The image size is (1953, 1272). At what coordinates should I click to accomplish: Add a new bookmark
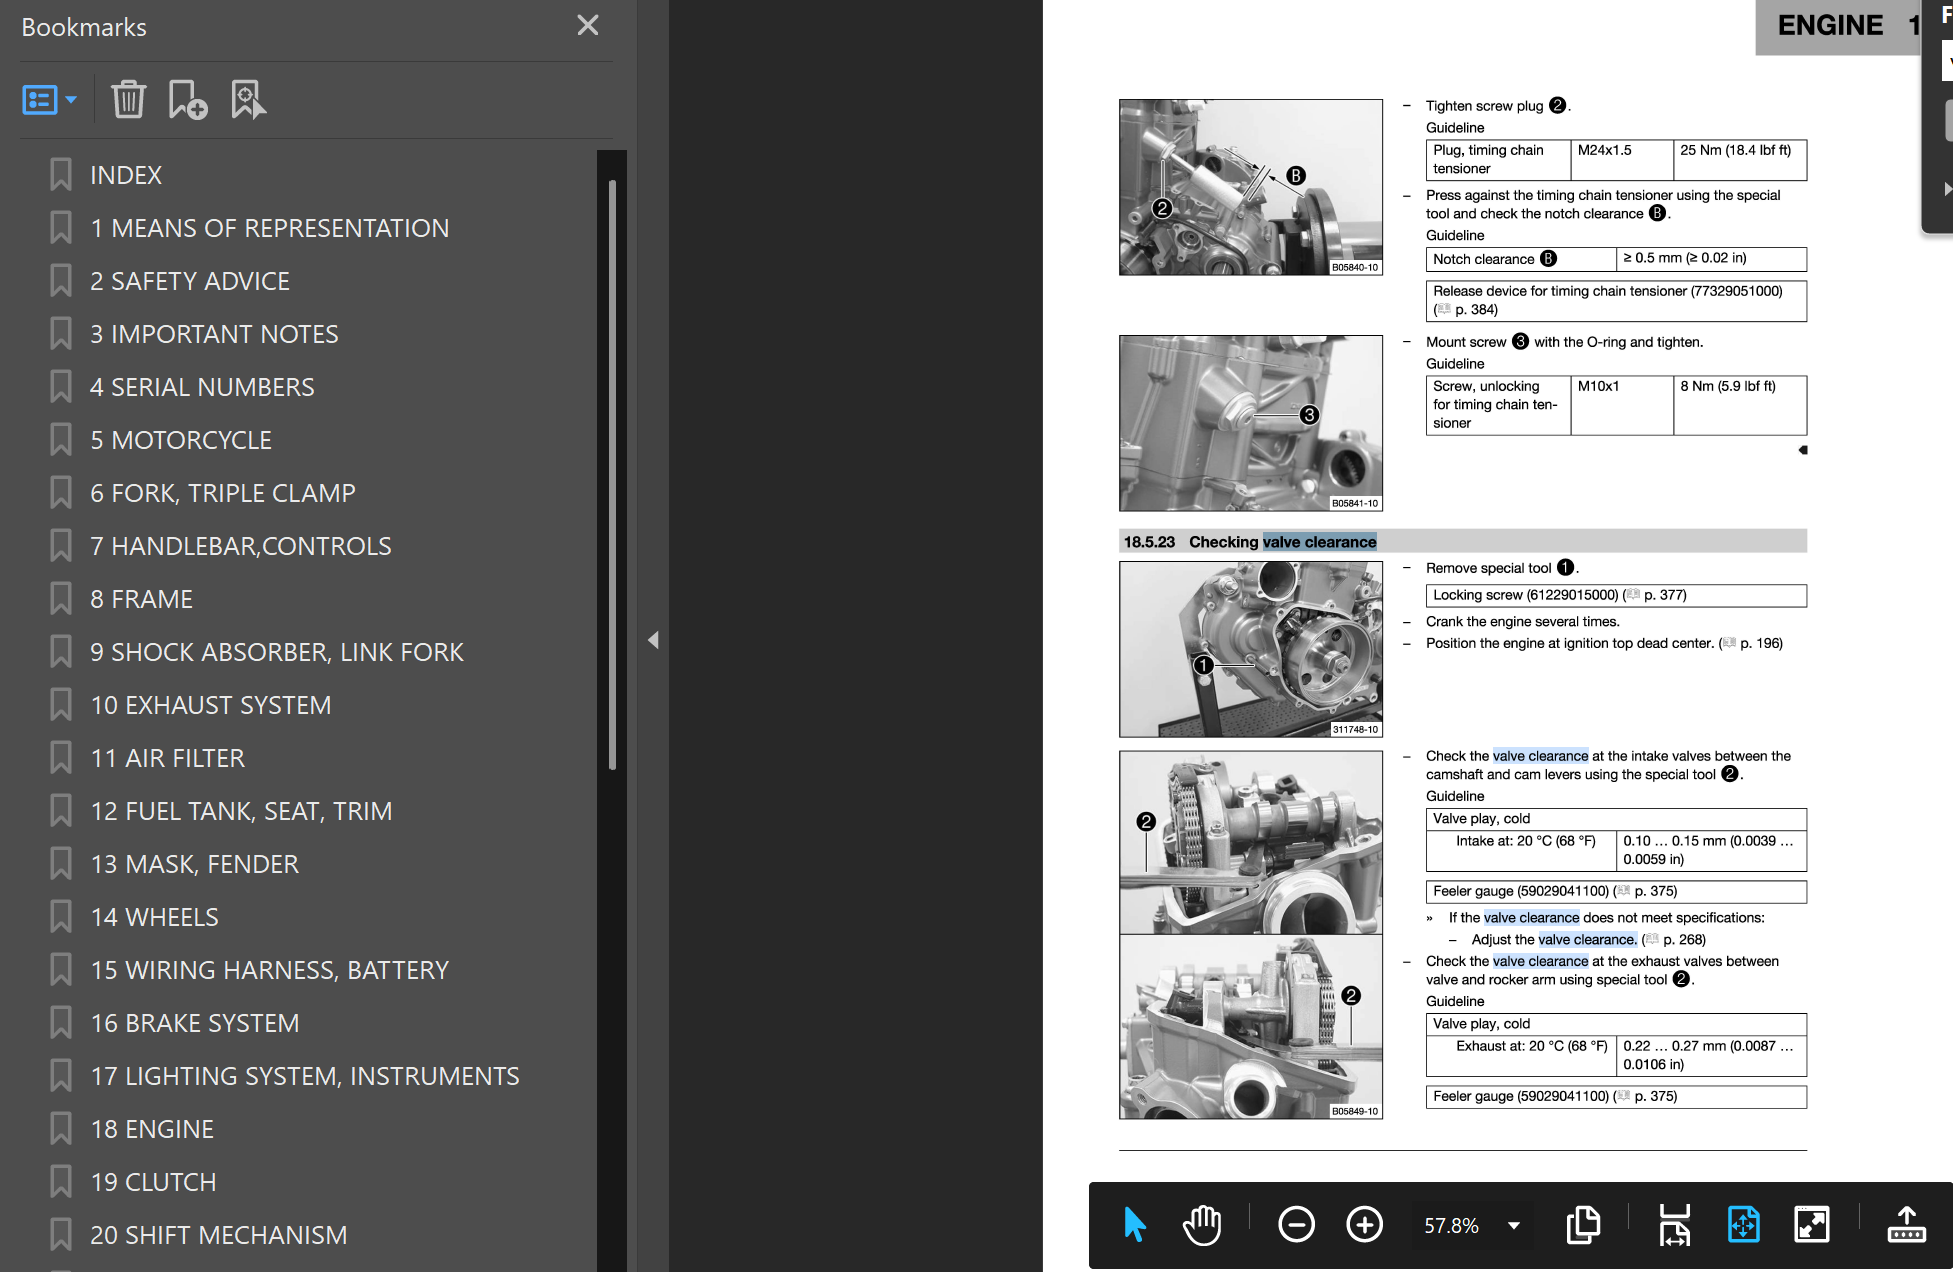click(x=187, y=100)
